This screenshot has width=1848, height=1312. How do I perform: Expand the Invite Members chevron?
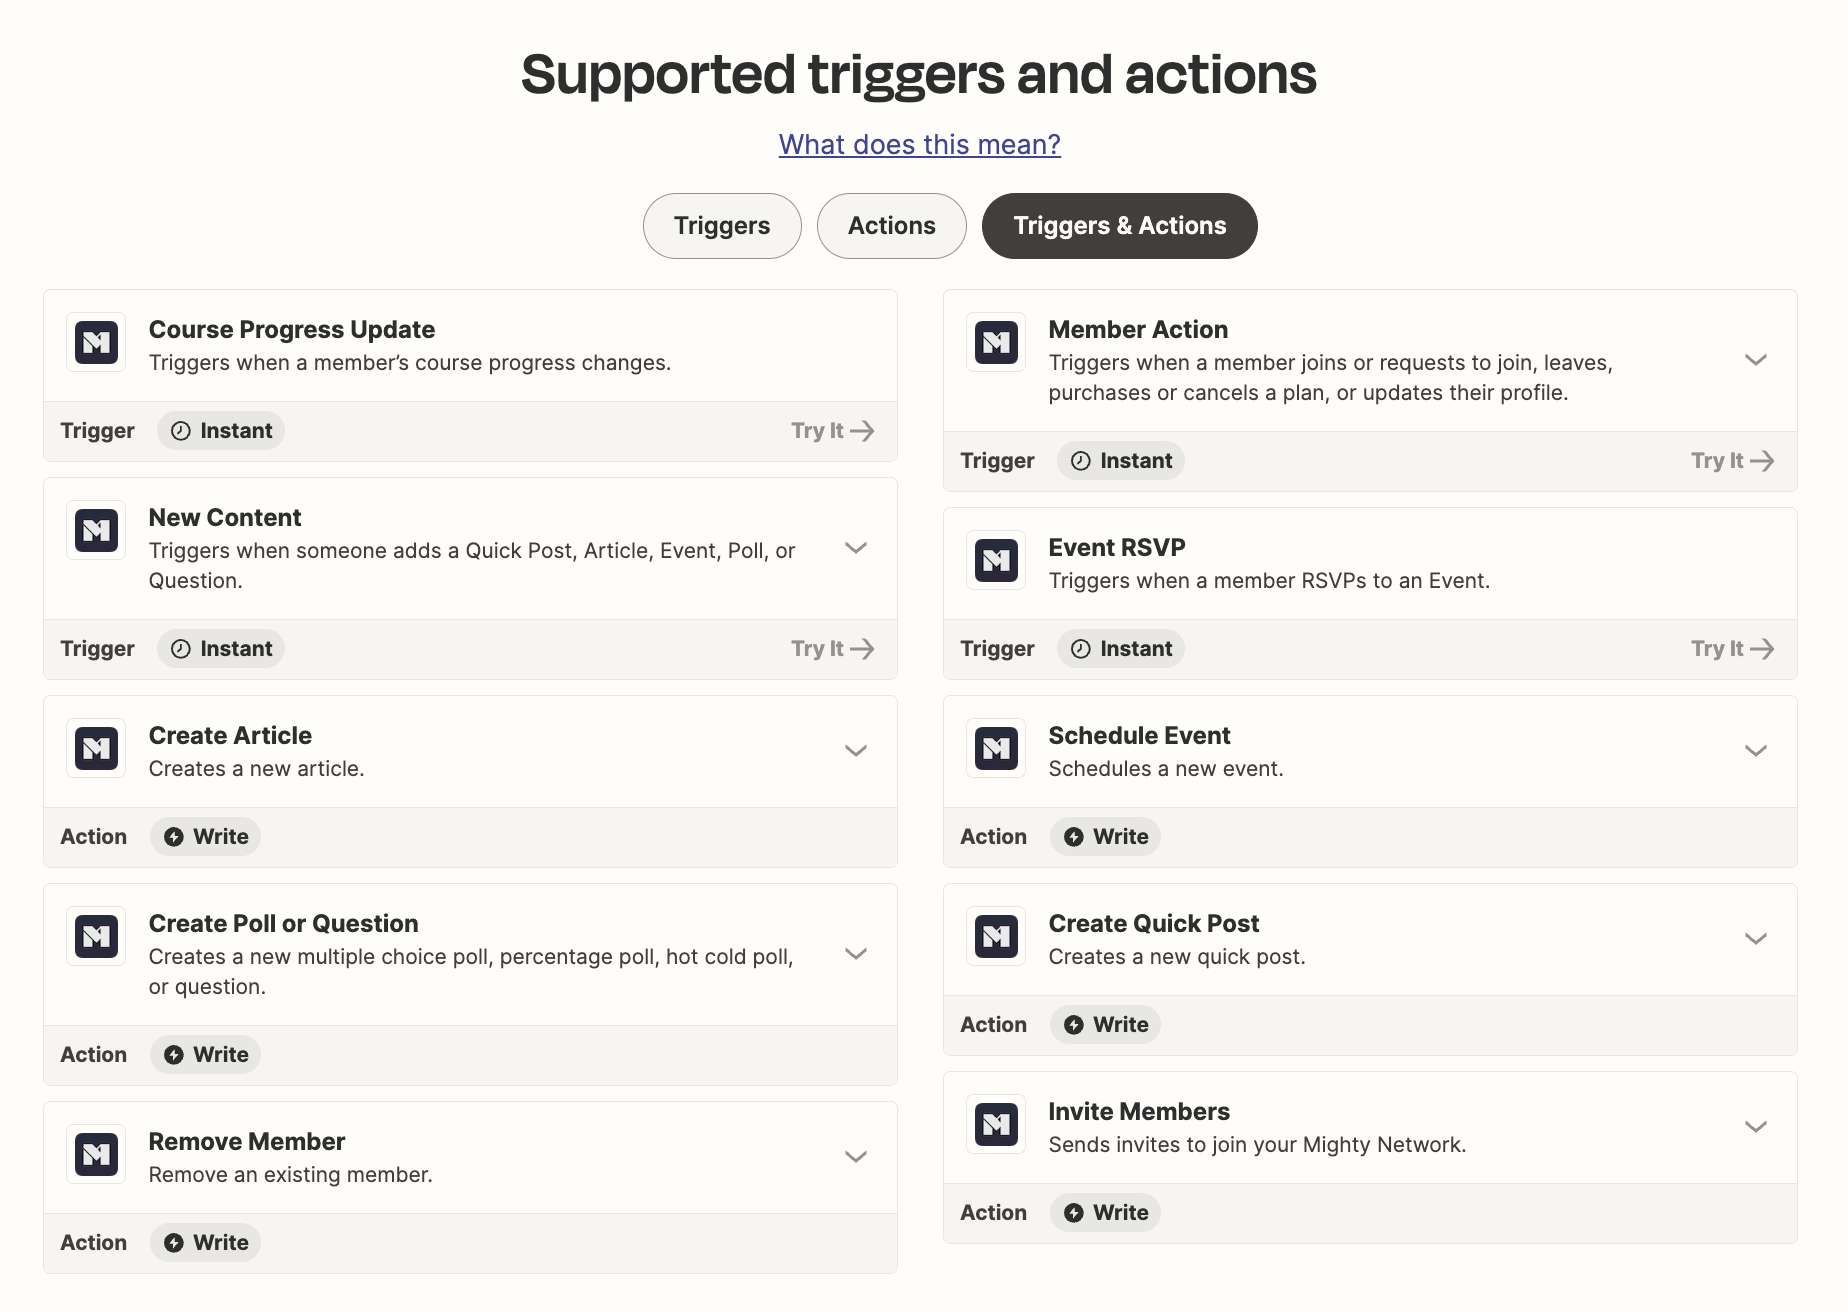click(1755, 1127)
